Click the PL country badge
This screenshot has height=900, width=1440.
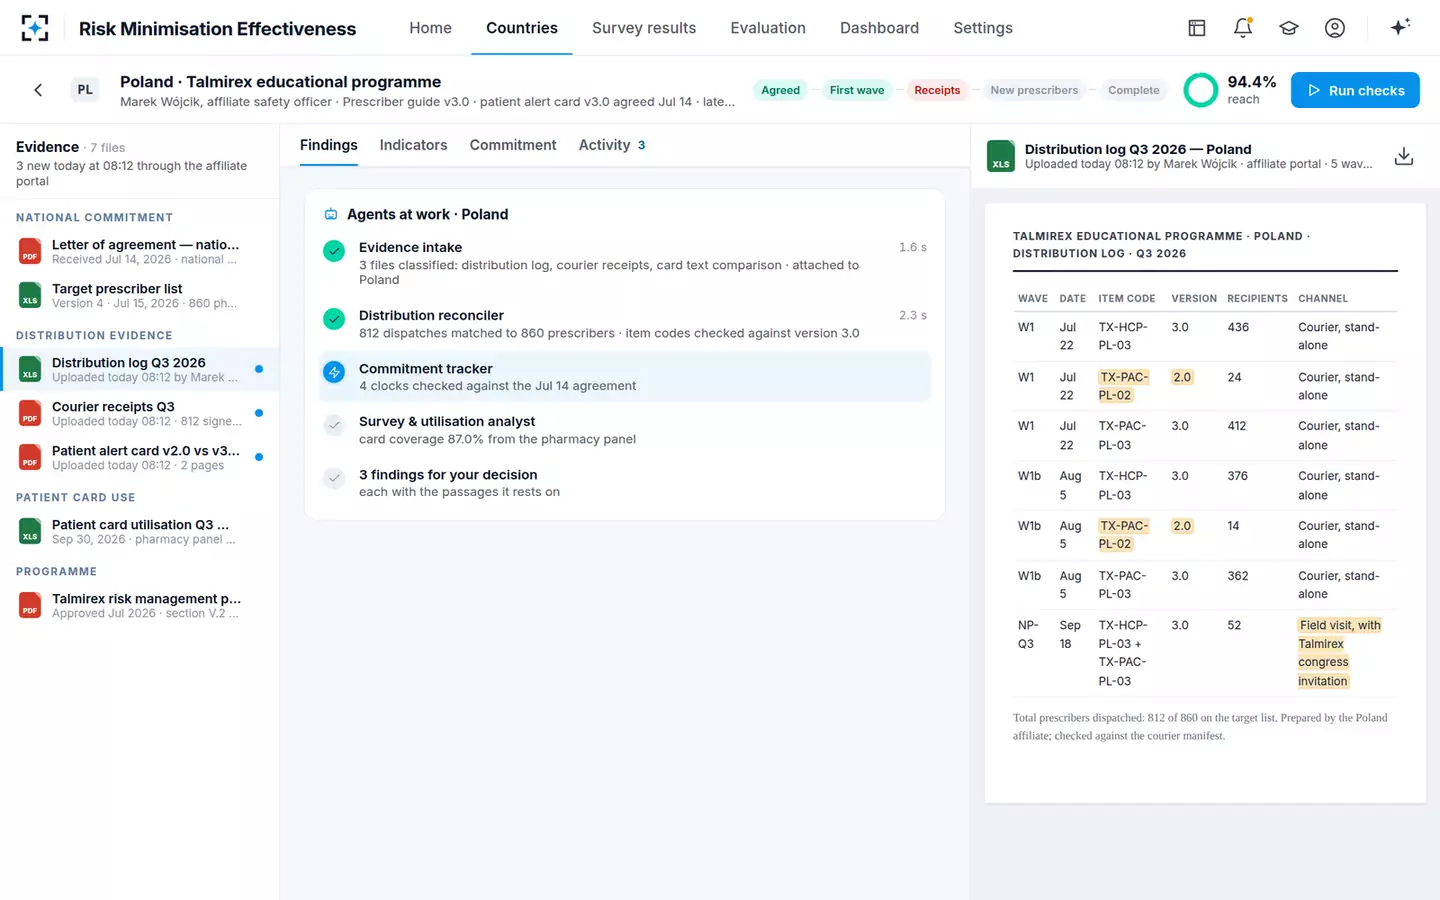85,90
